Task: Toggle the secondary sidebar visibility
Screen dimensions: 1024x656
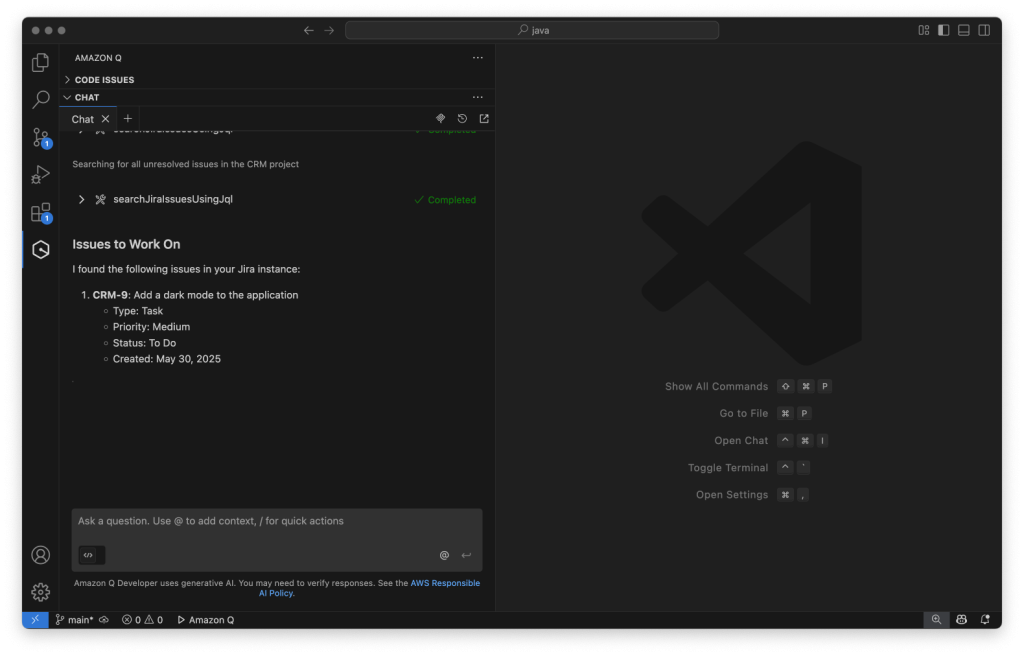Action: pyautogui.click(x=984, y=30)
